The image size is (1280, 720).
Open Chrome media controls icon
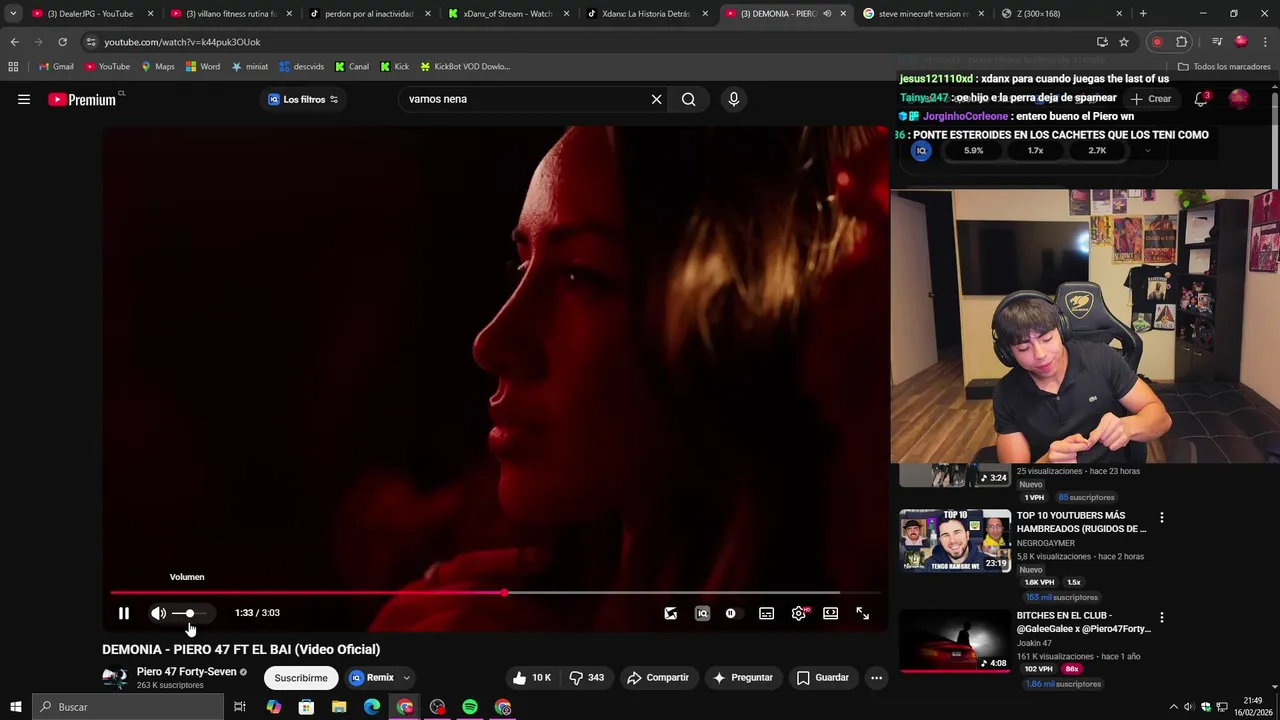click(1217, 42)
